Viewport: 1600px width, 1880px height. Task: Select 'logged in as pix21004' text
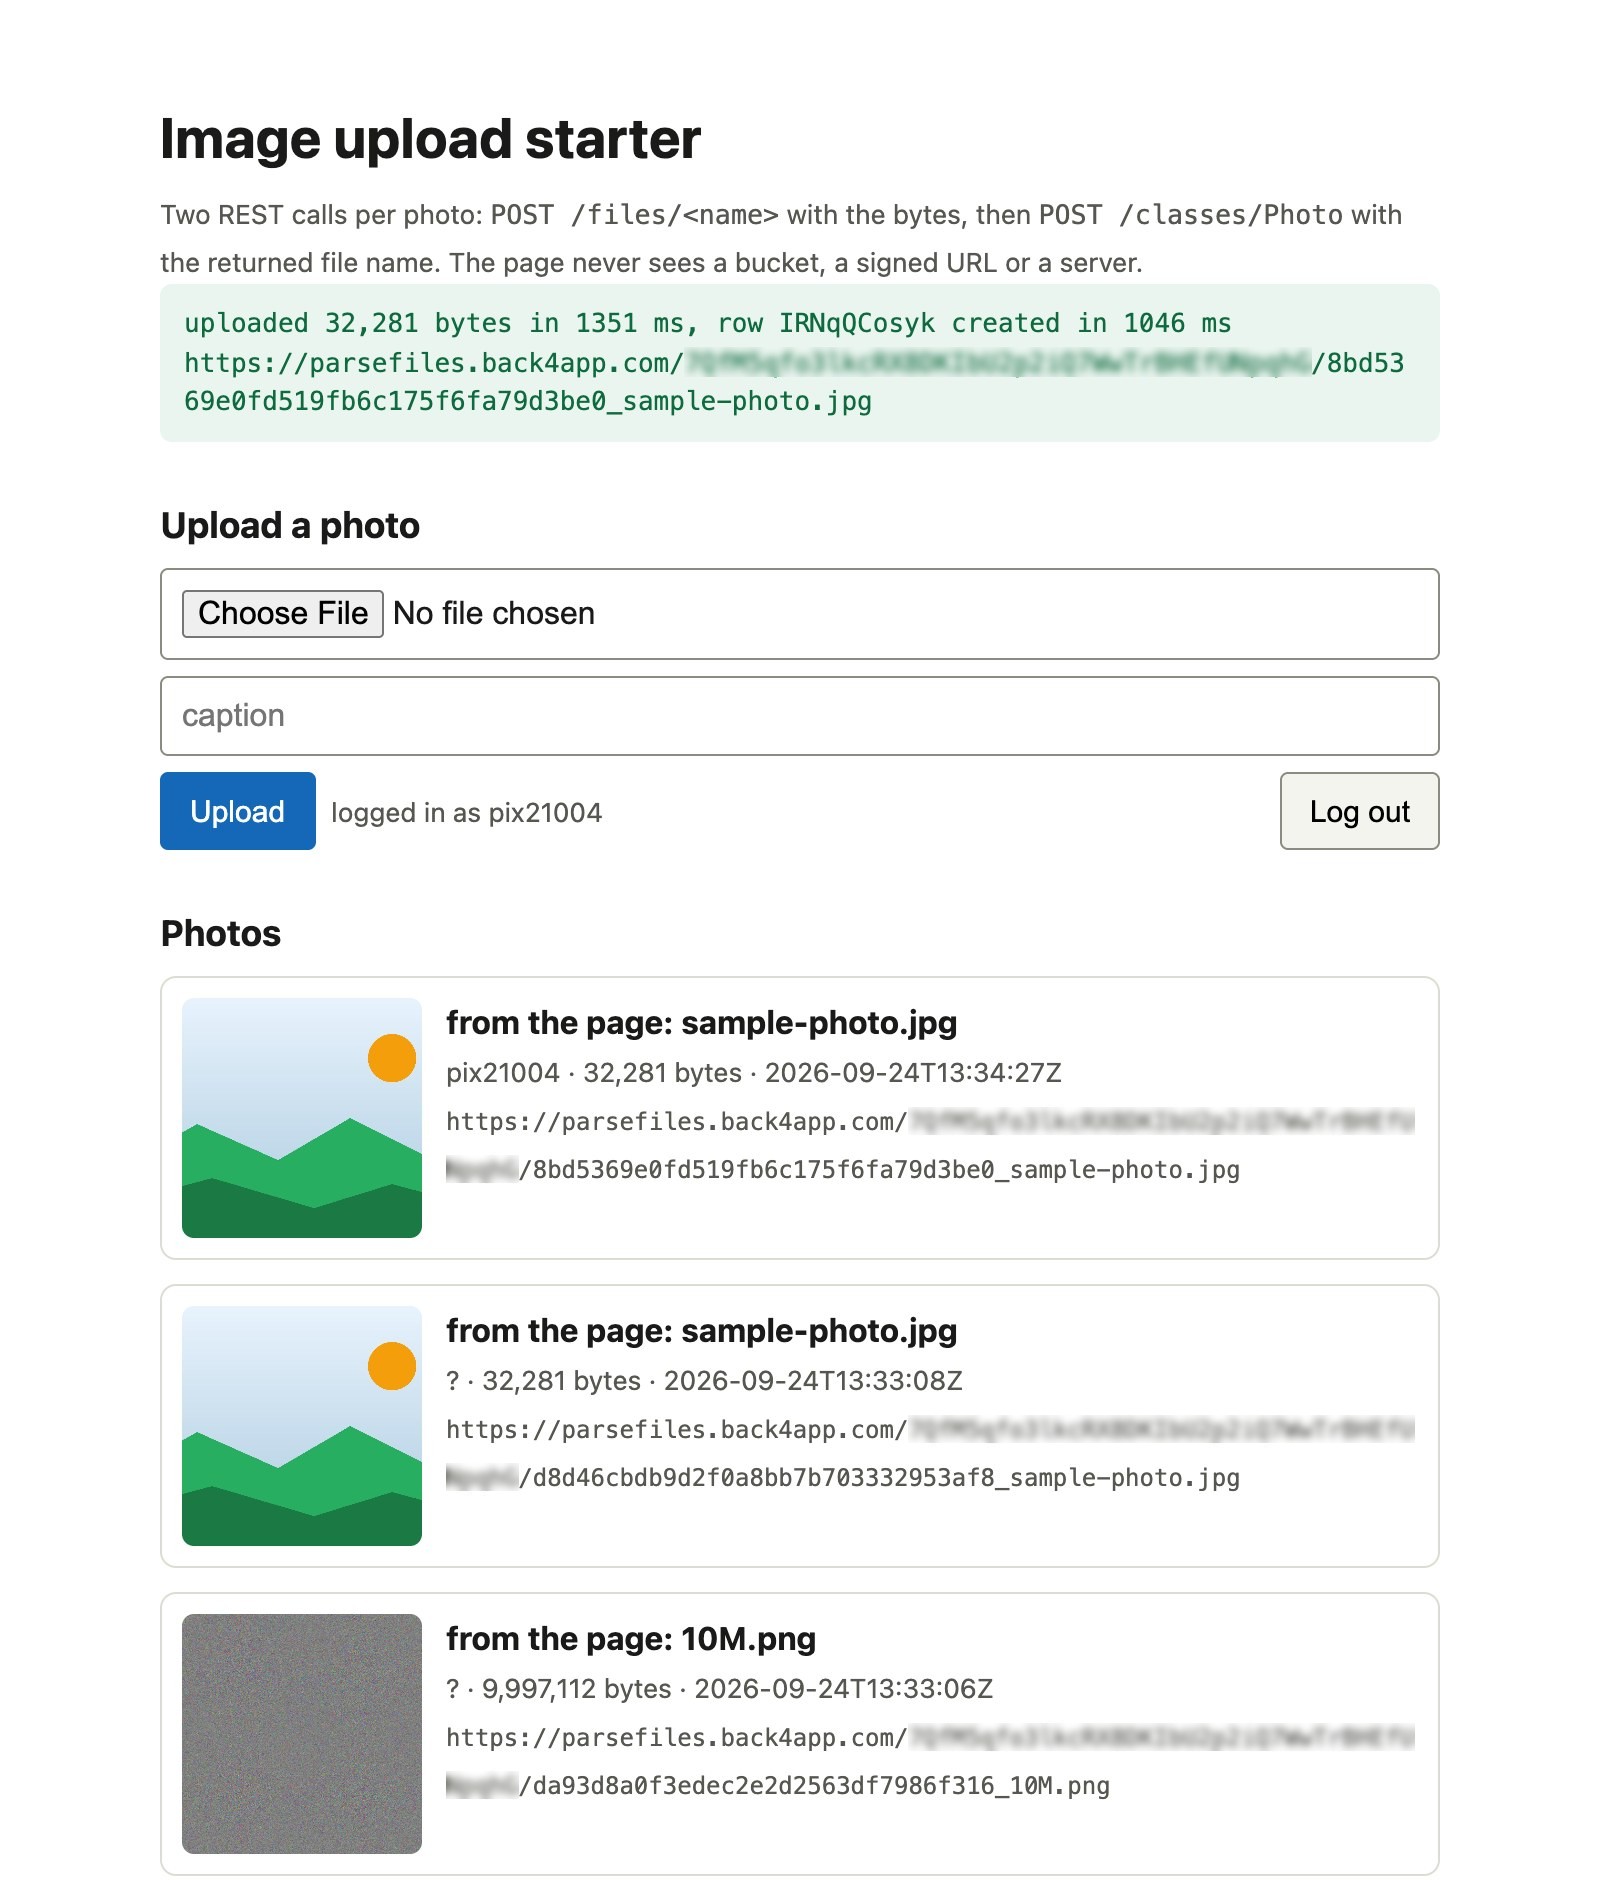coord(466,813)
